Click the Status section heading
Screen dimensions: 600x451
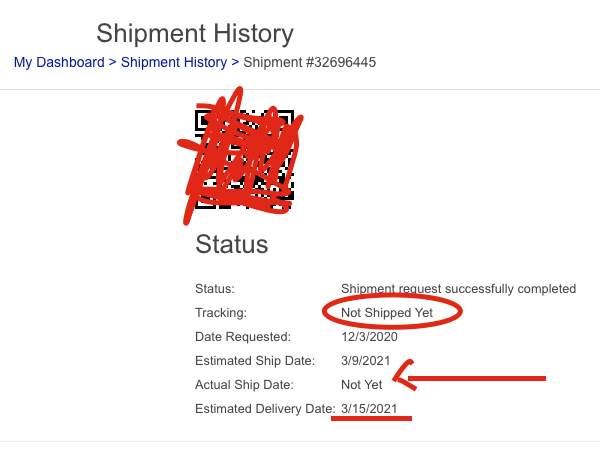[232, 244]
